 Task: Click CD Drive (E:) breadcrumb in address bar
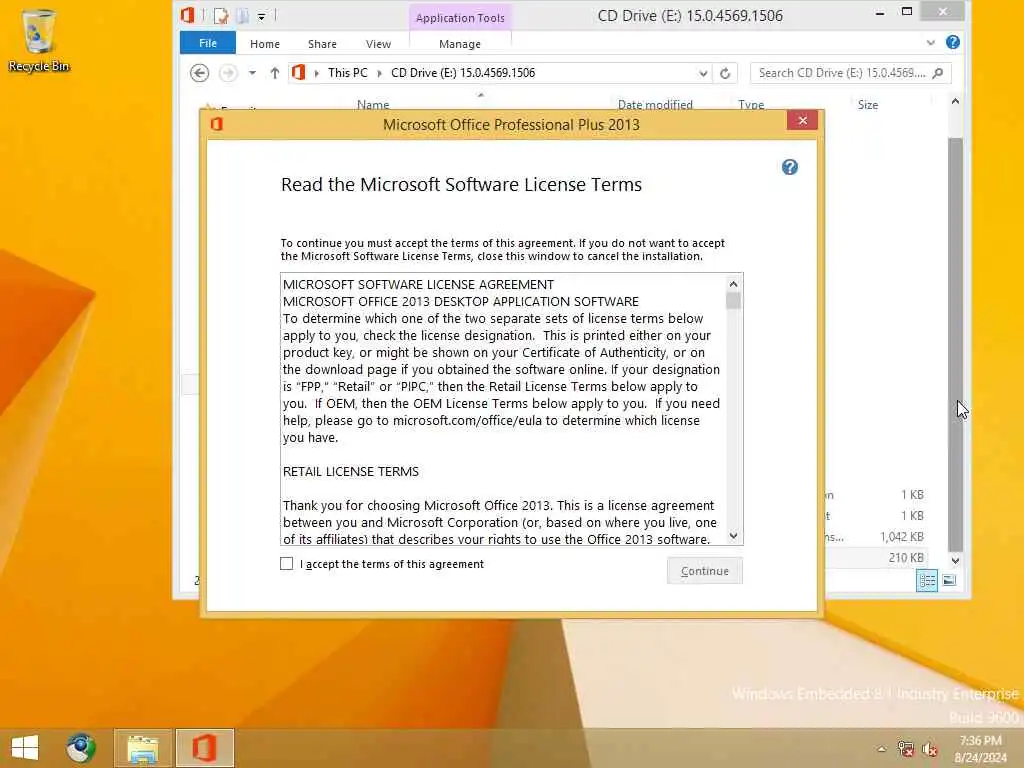tap(462, 72)
